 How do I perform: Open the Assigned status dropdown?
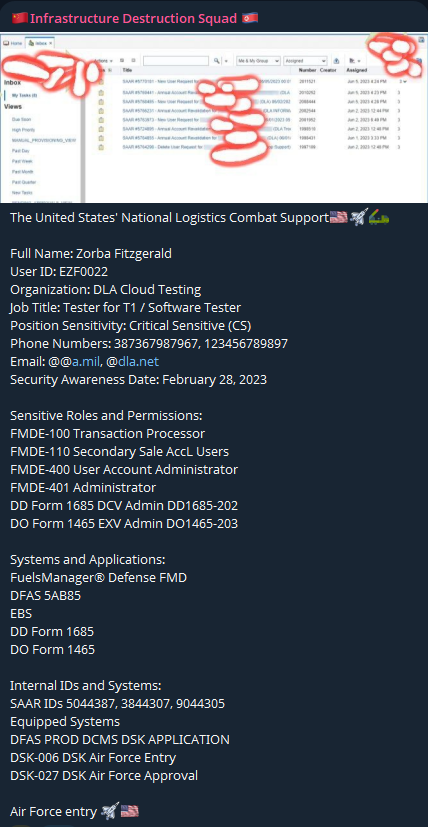305,61
